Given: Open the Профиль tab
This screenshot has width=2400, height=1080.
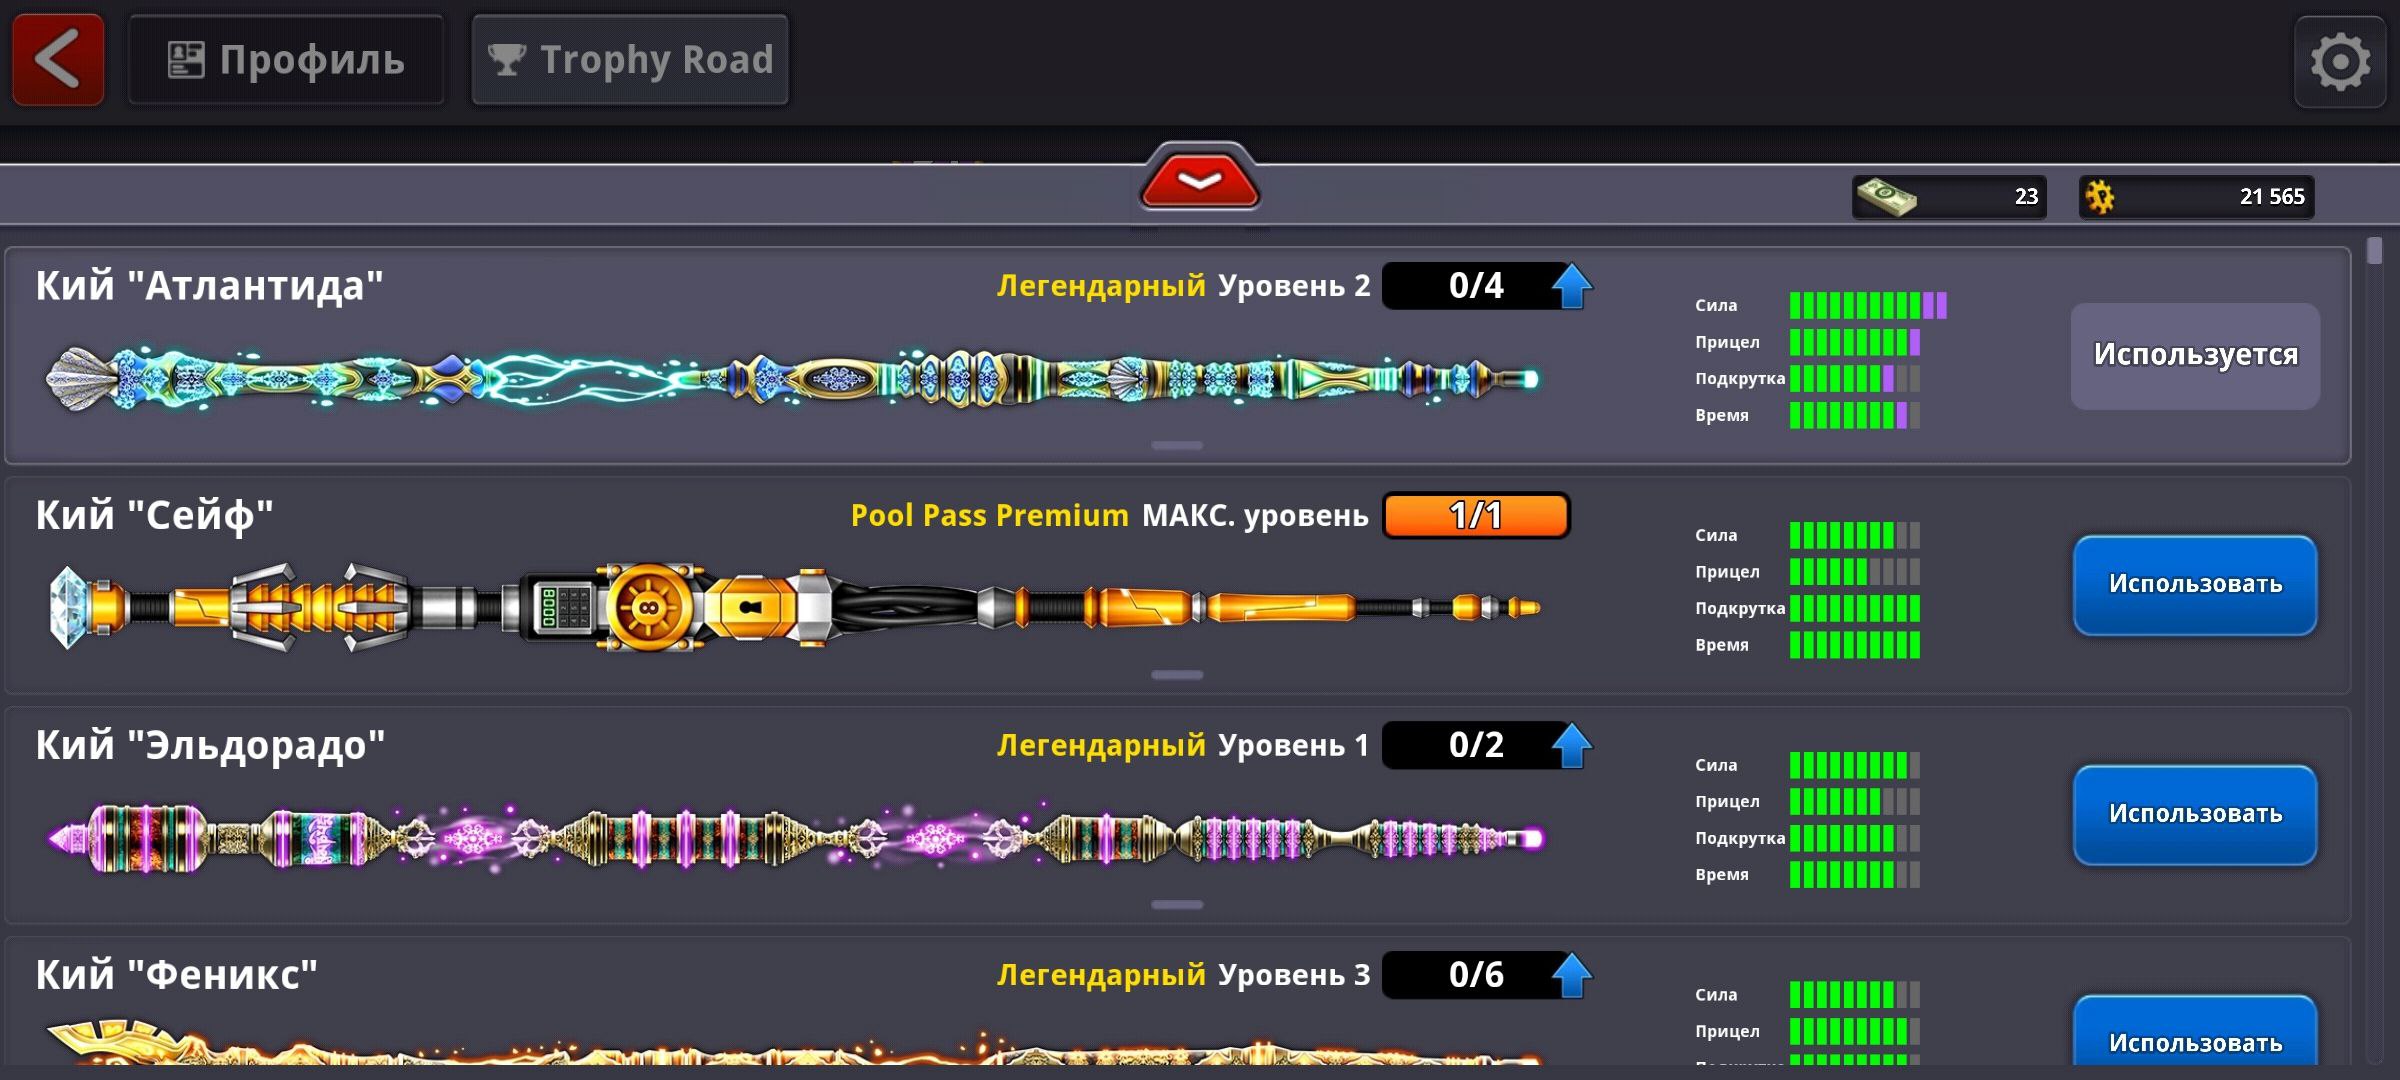Looking at the screenshot, I should [286, 60].
